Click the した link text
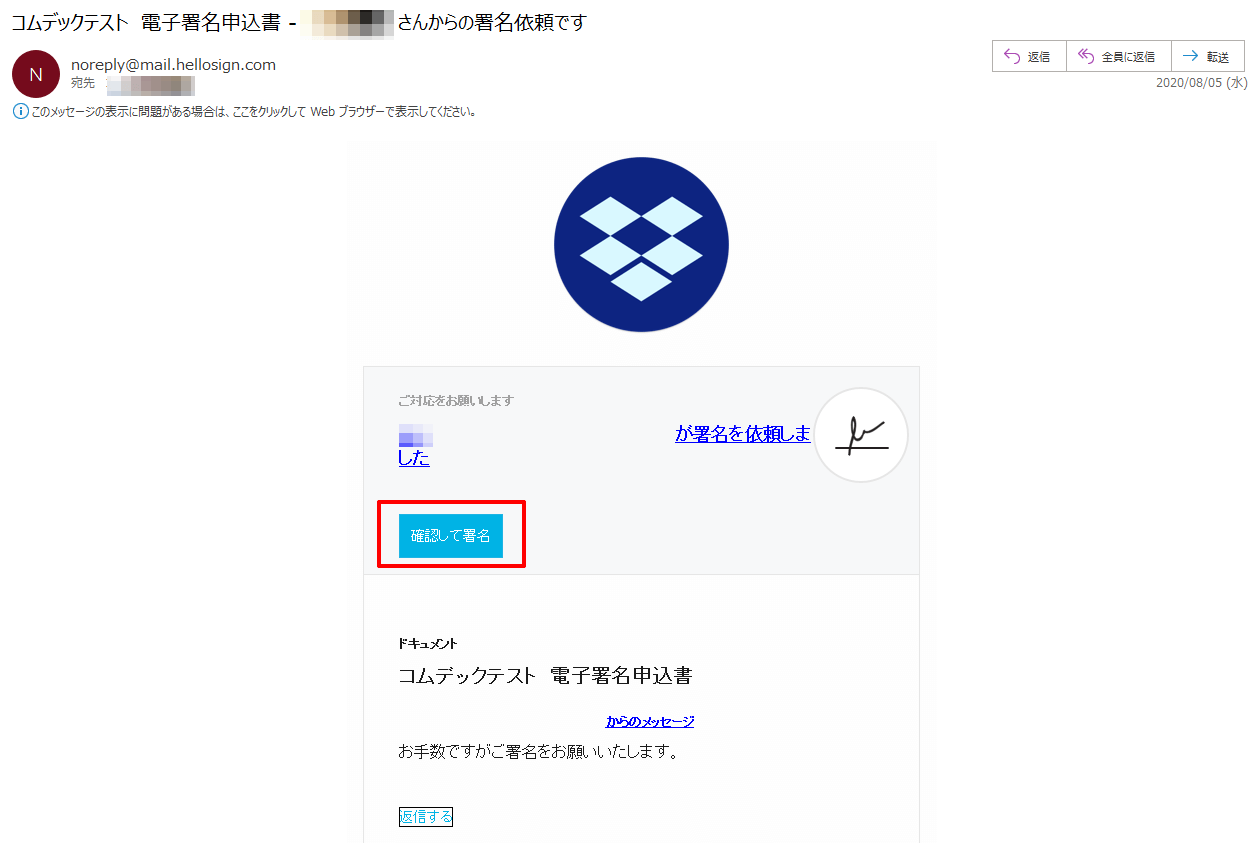The height and width of the screenshot is (843, 1248). (x=414, y=458)
